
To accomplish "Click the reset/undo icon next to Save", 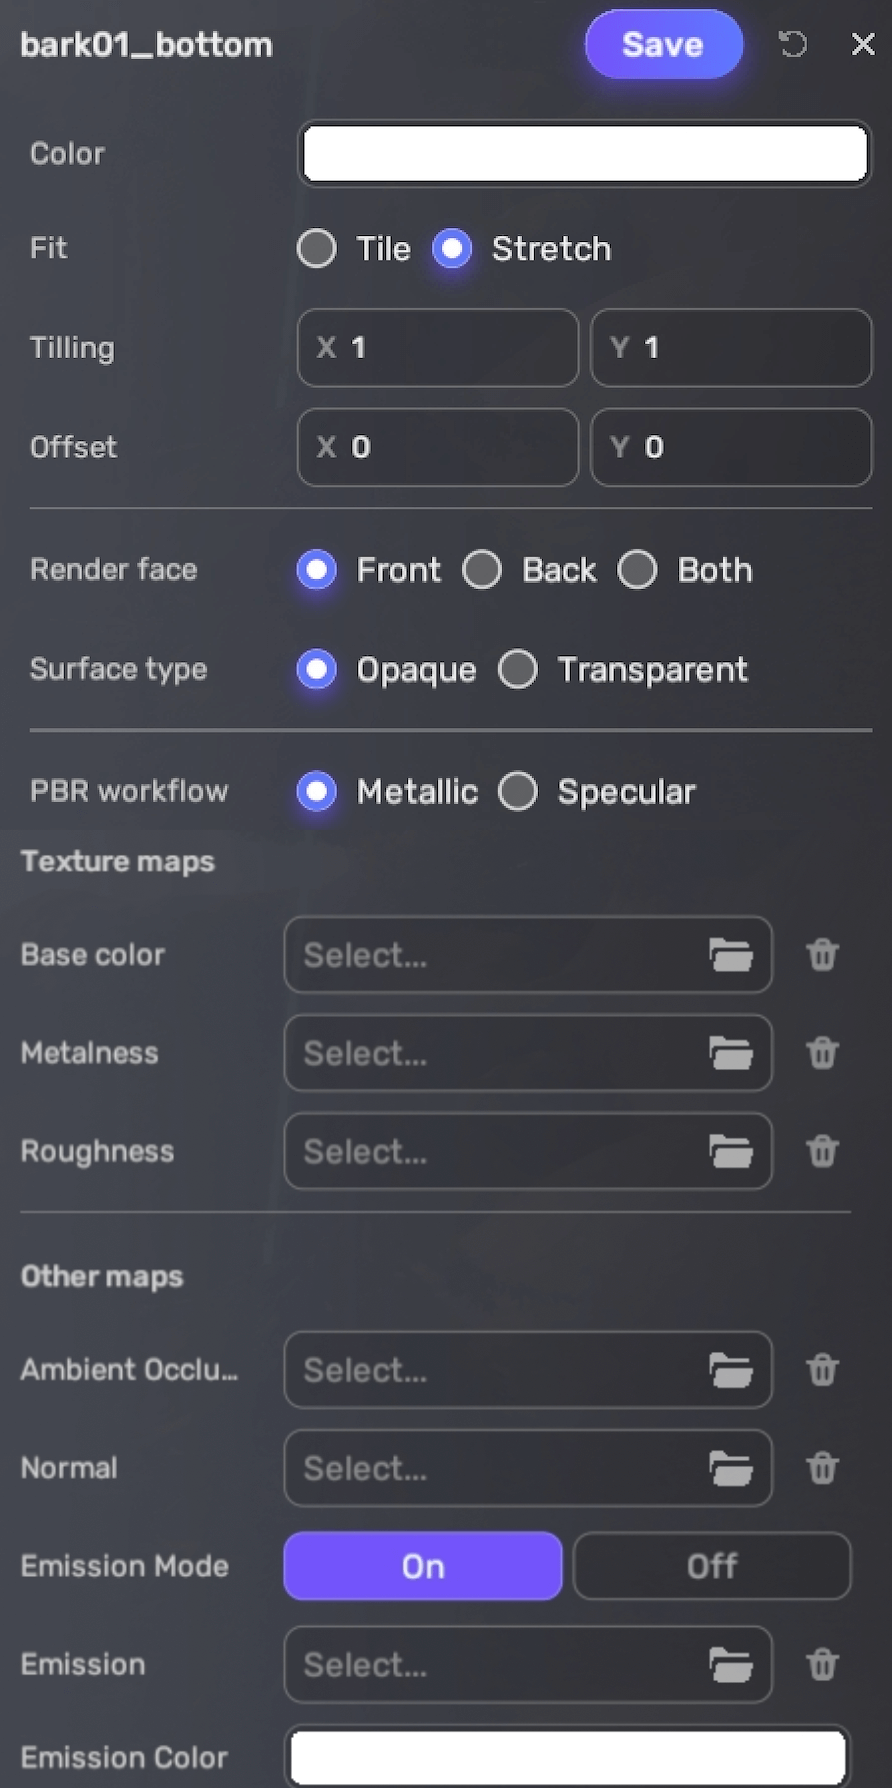I will 793,44.
